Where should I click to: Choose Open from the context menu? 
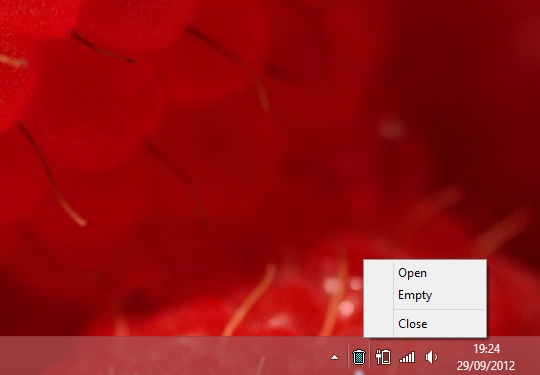[425, 273]
